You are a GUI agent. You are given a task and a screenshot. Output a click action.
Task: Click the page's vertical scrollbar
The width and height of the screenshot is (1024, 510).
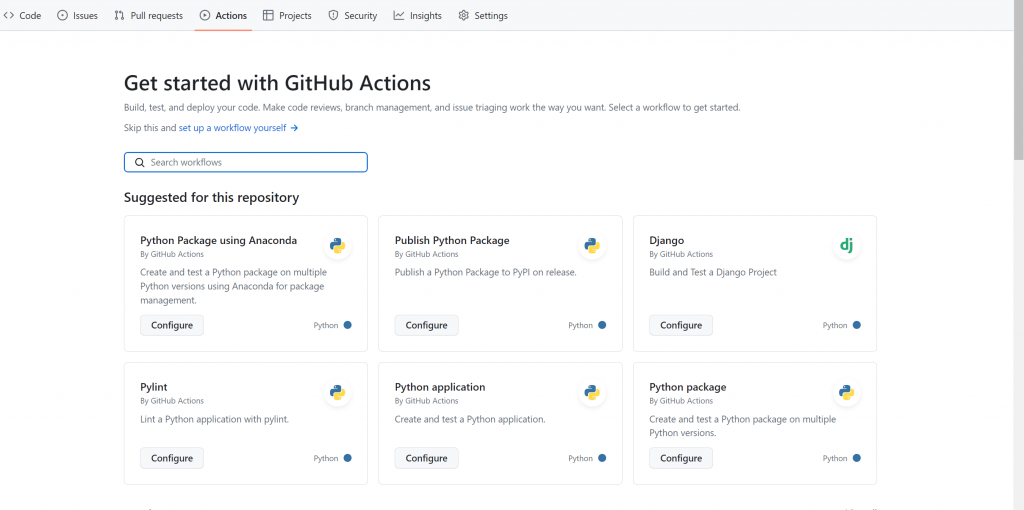(1018, 80)
